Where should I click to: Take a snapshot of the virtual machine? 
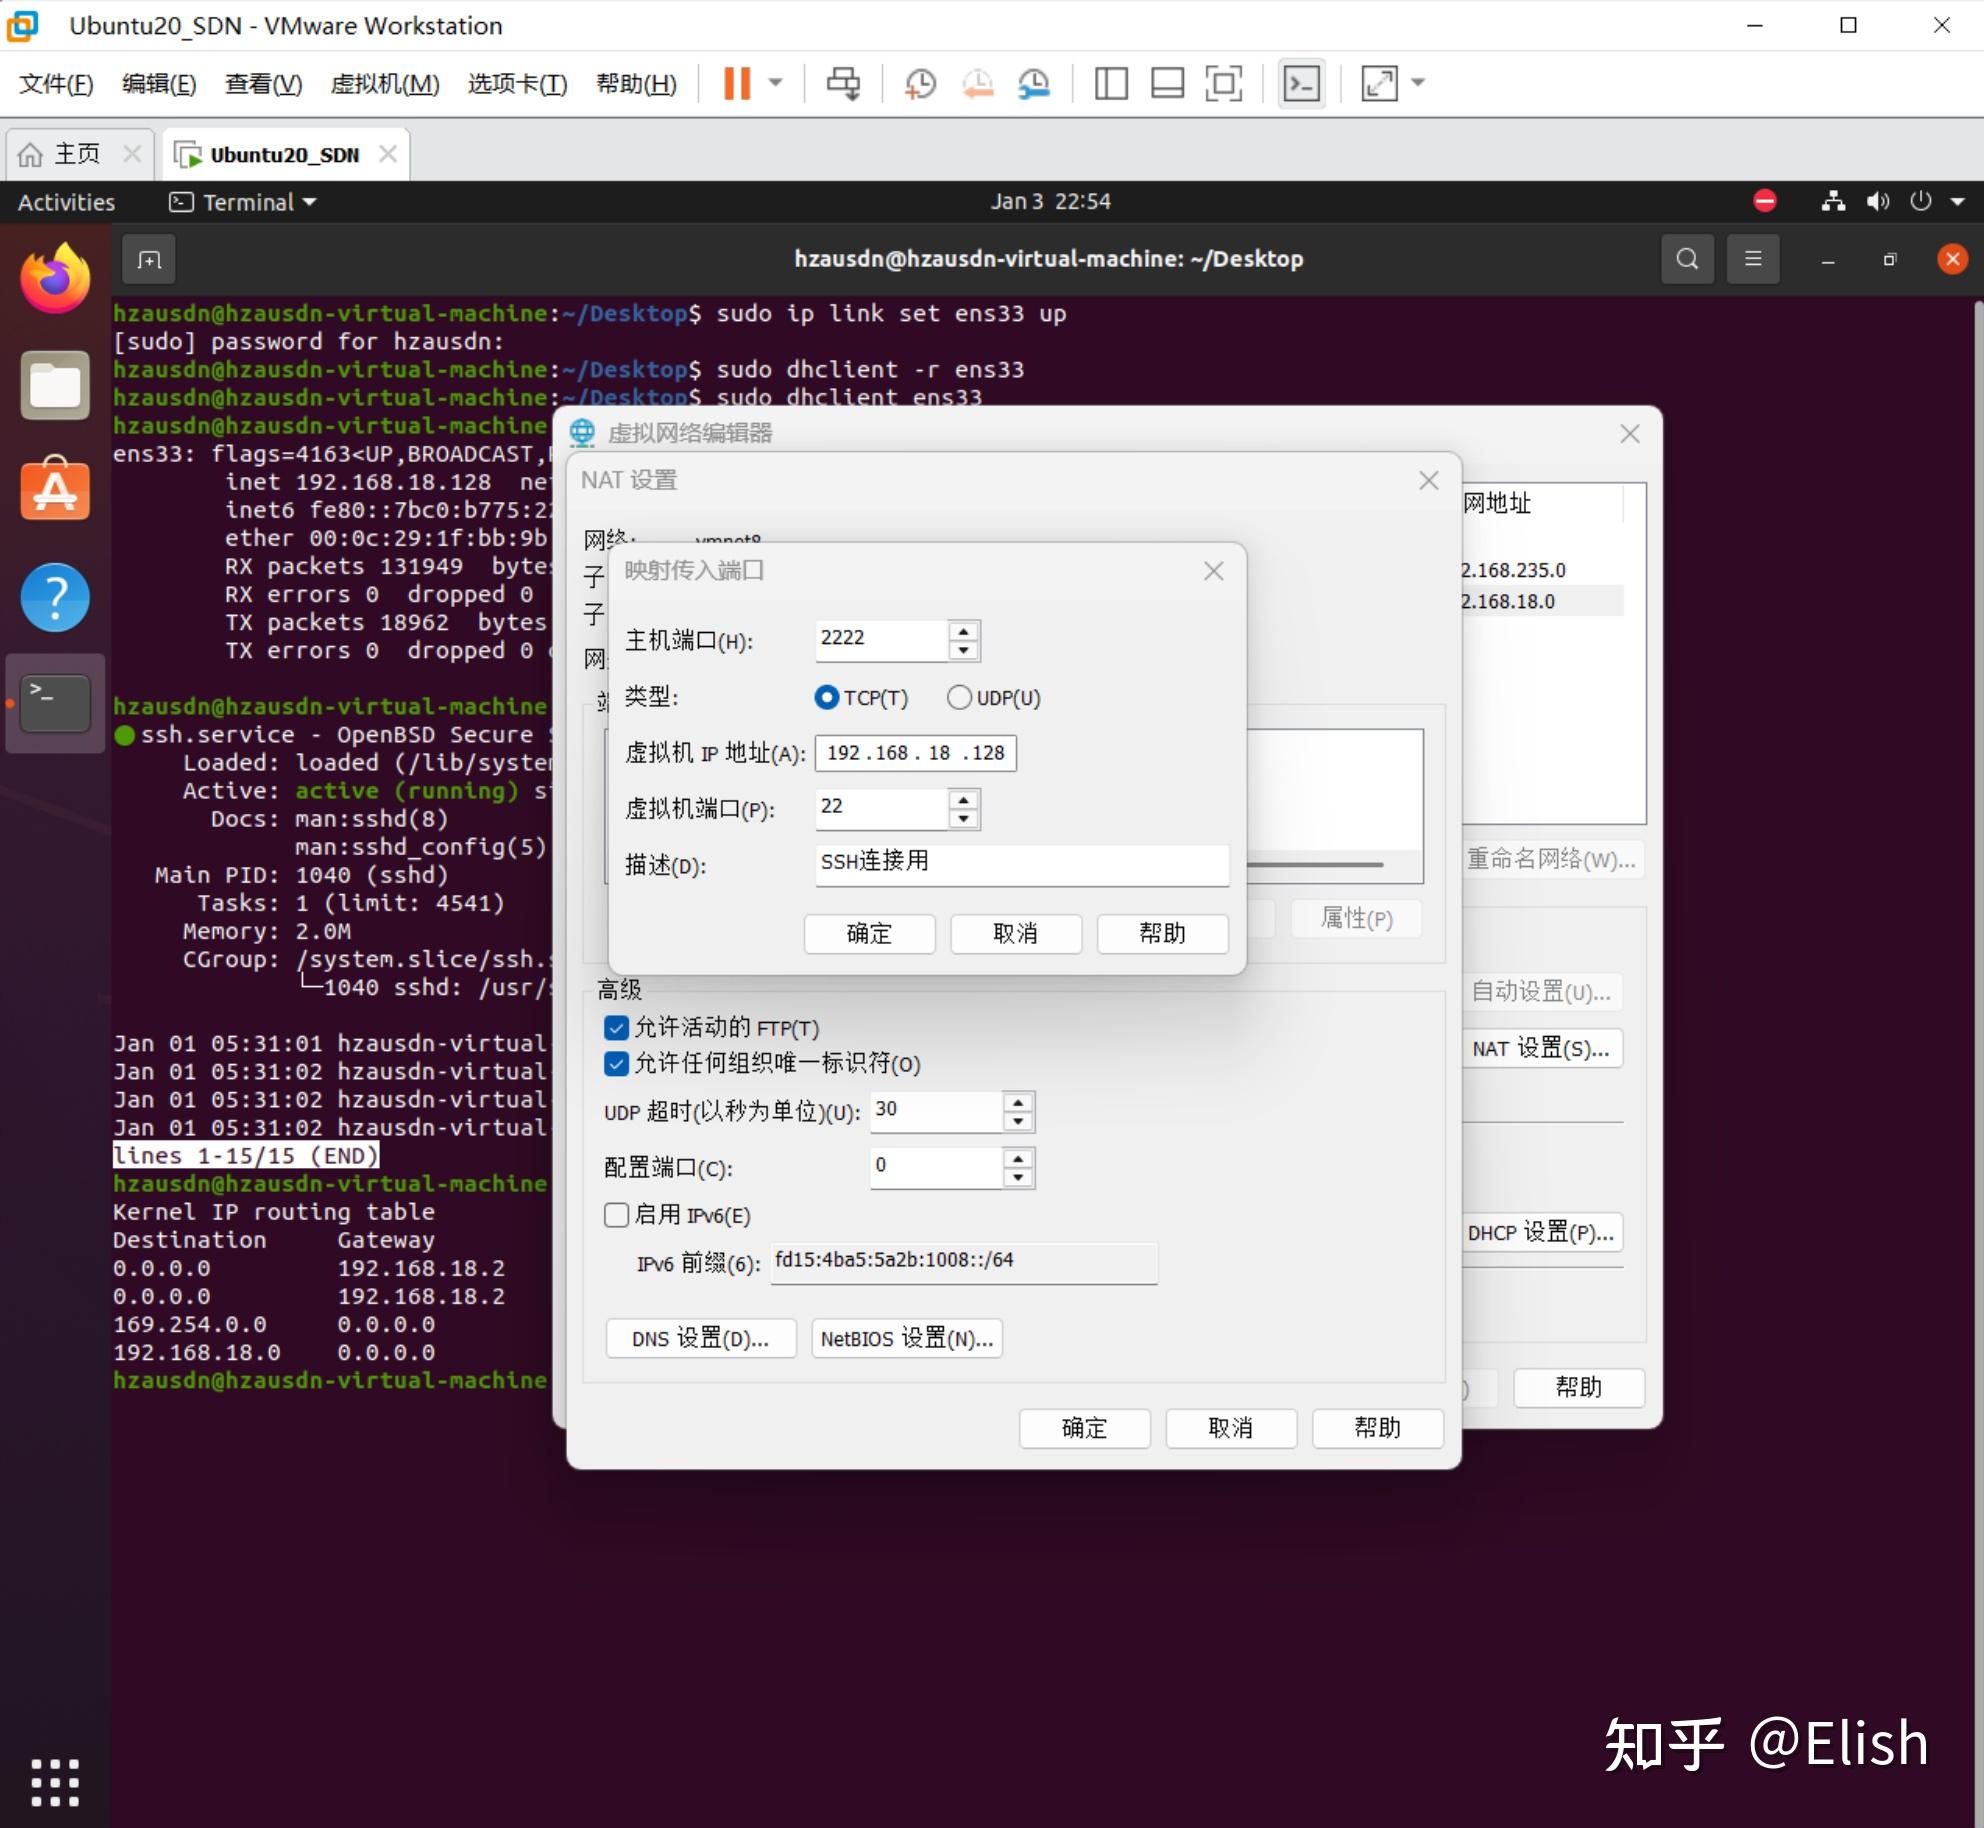(x=921, y=83)
